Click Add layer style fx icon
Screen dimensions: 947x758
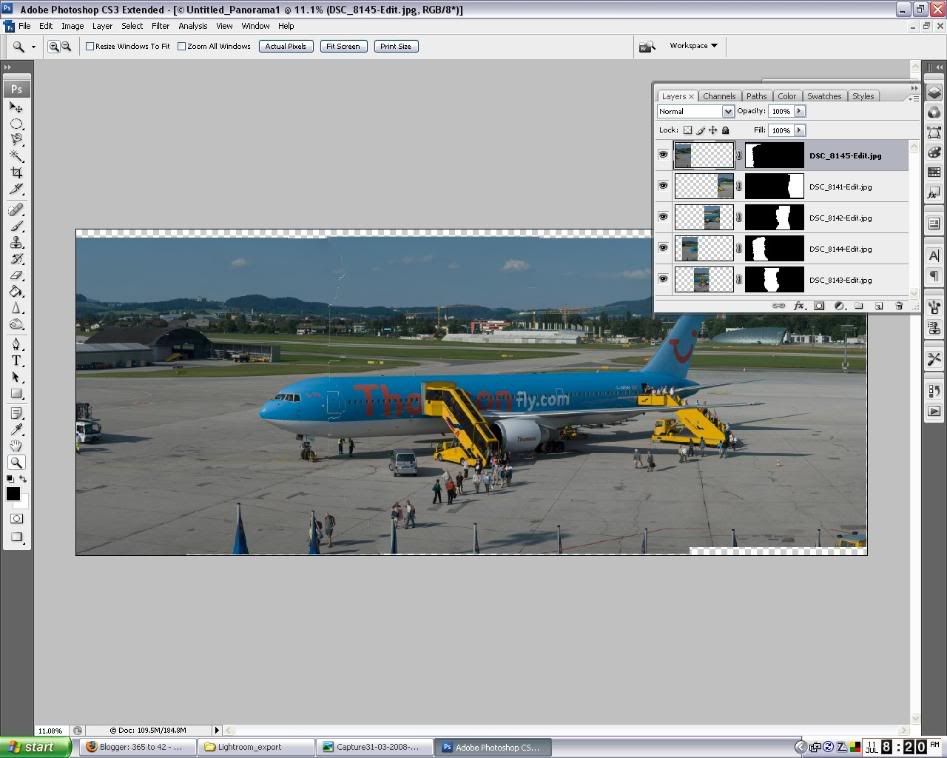798,306
